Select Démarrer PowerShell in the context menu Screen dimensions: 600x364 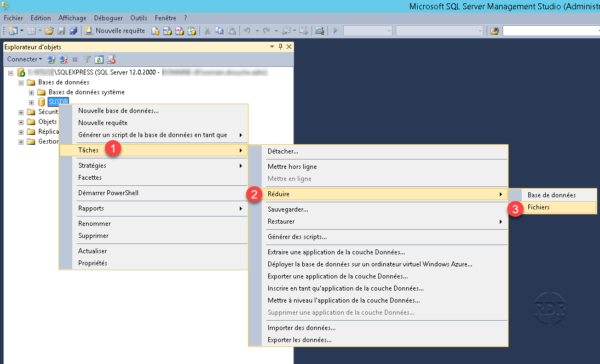click(x=154, y=193)
